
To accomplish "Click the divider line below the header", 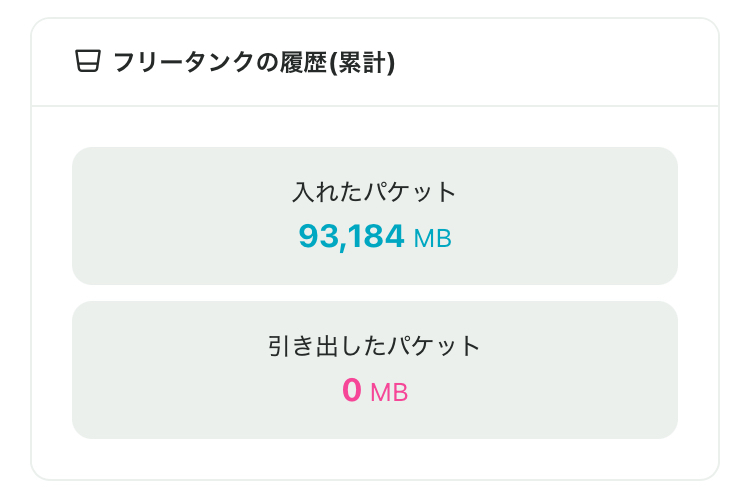I will [375, 105].
